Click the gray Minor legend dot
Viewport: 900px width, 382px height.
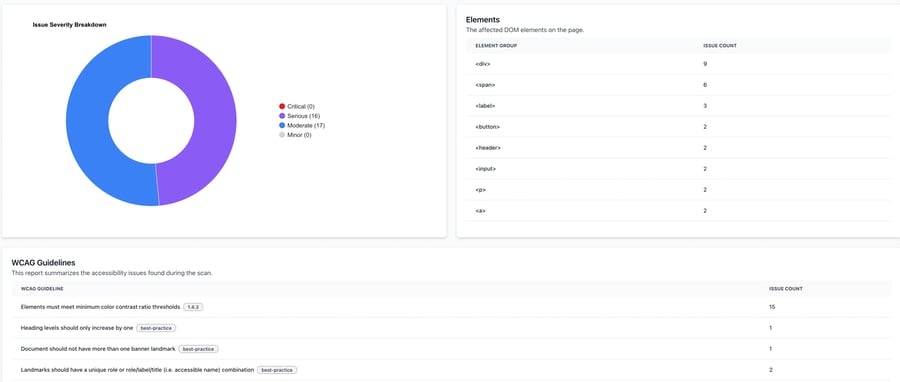282,135
